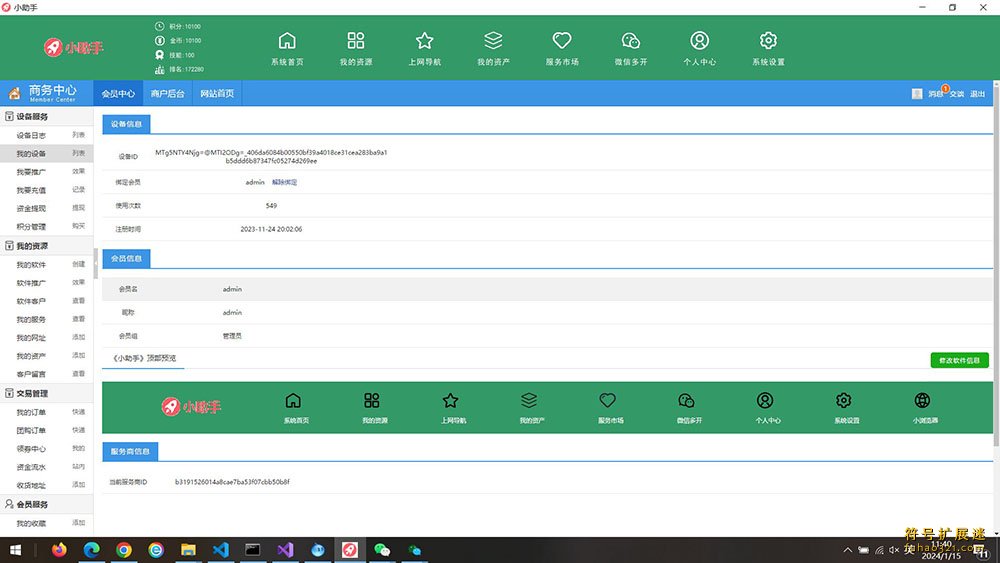Open Firefox from the Windows taskbar
The width and height of the screenshot is (1000, 563).
click(x=59, y=550)
